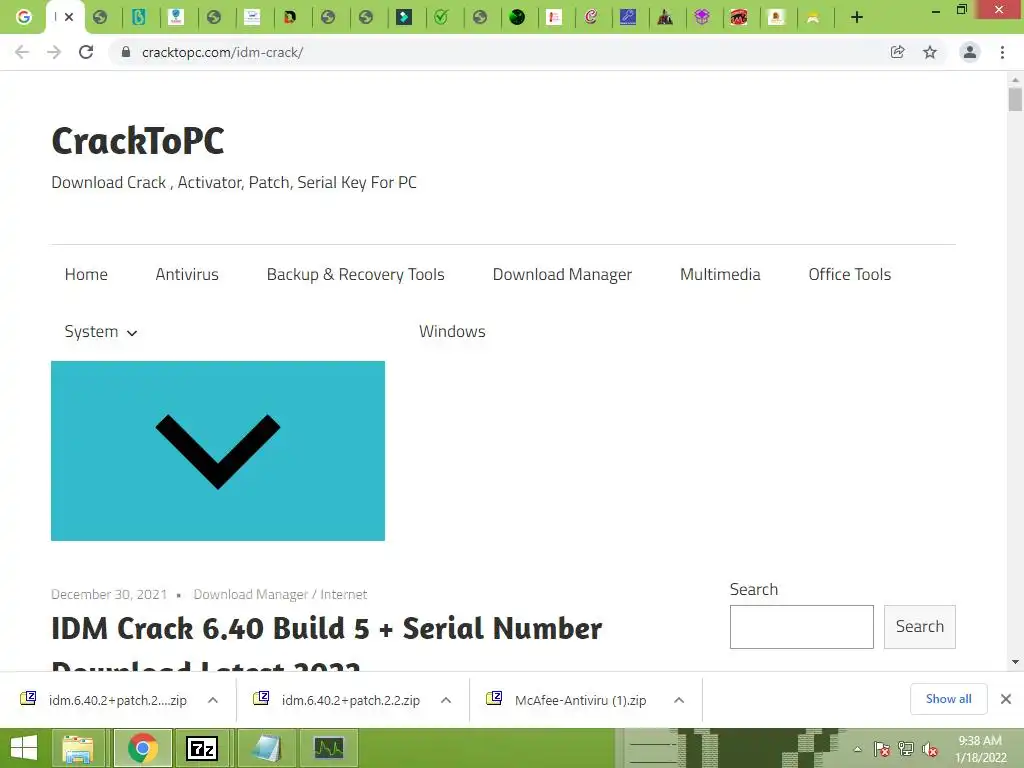
Task: Click the scrollbar up arrow
Action: 1015,80
